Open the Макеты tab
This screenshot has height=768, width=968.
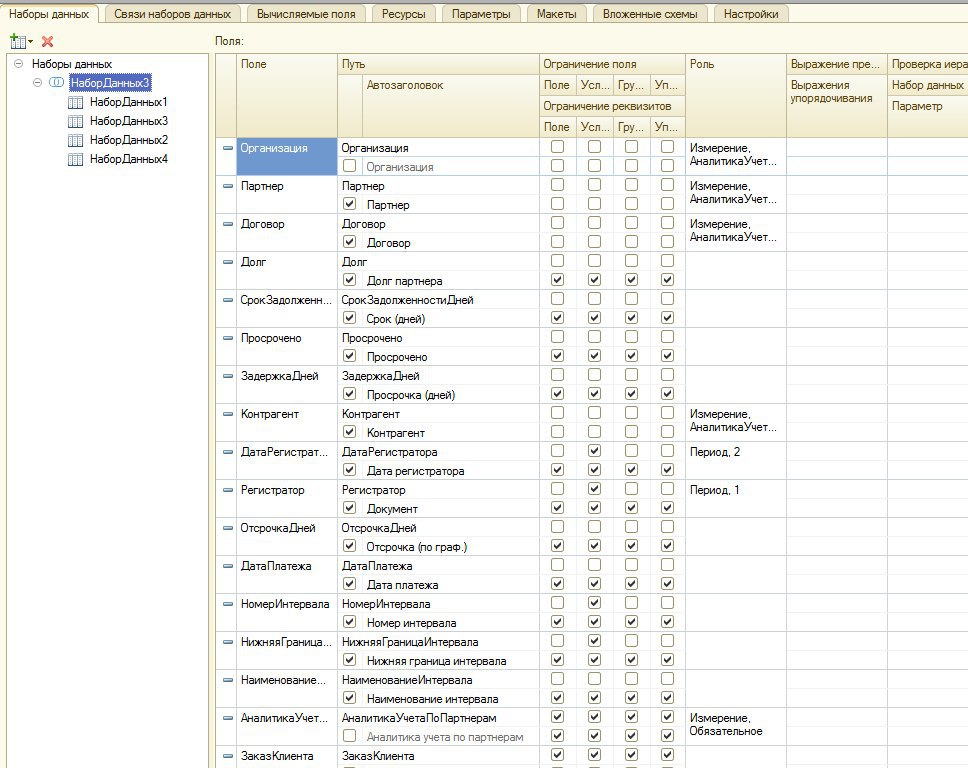[557, 14]
